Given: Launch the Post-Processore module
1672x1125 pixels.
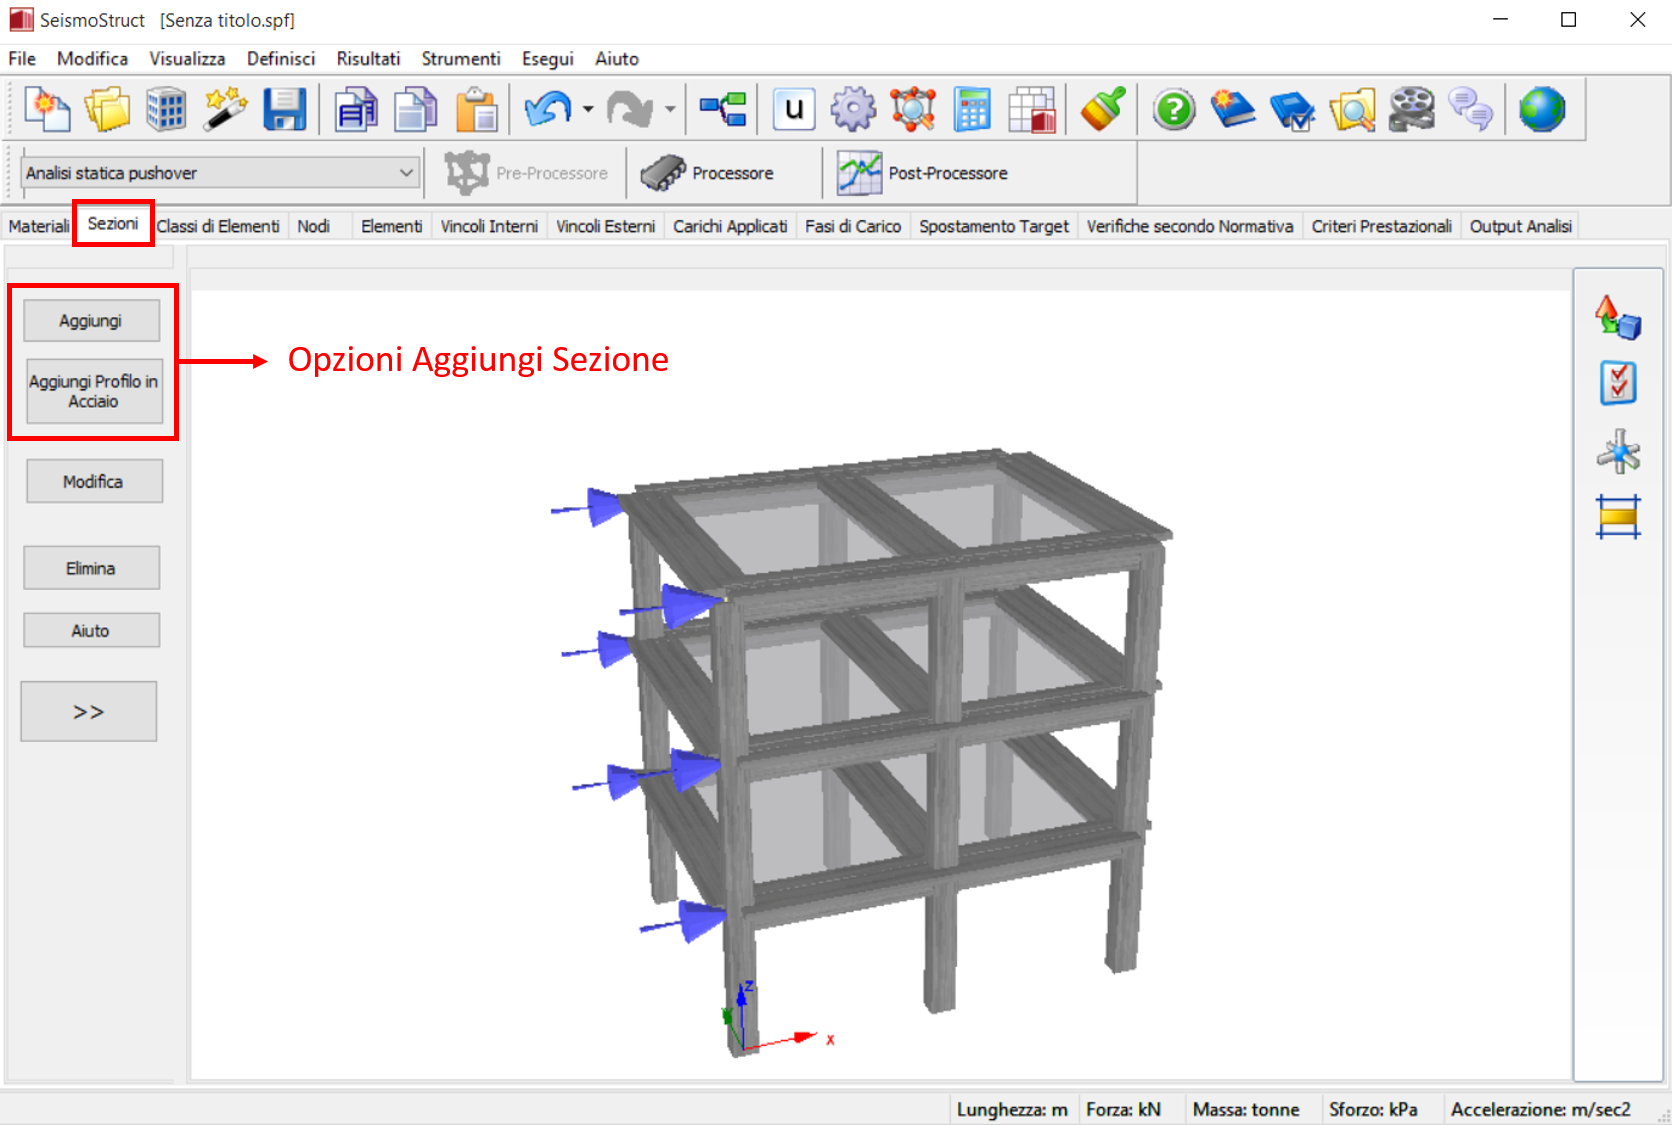Looking at the screenshot, I should click(924, 173).
